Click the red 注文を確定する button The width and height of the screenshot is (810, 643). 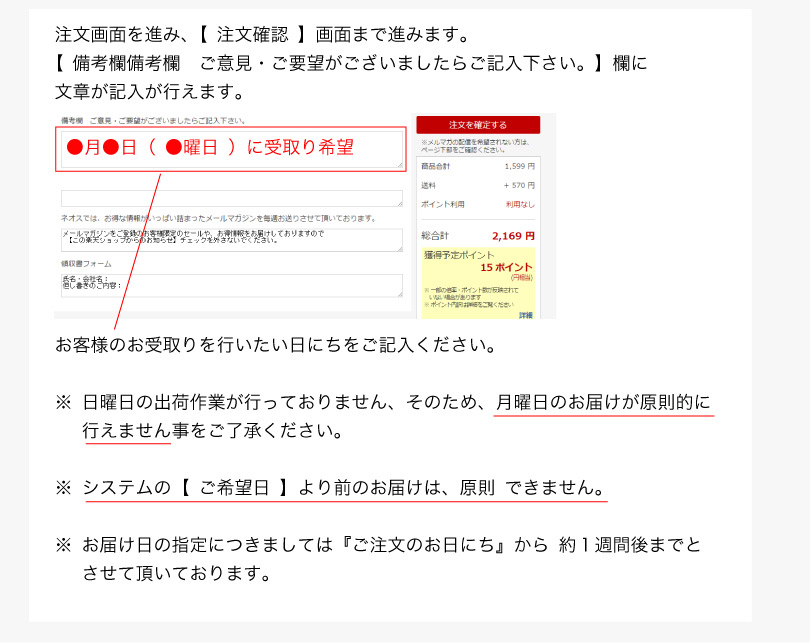click(x=478, y=125)
